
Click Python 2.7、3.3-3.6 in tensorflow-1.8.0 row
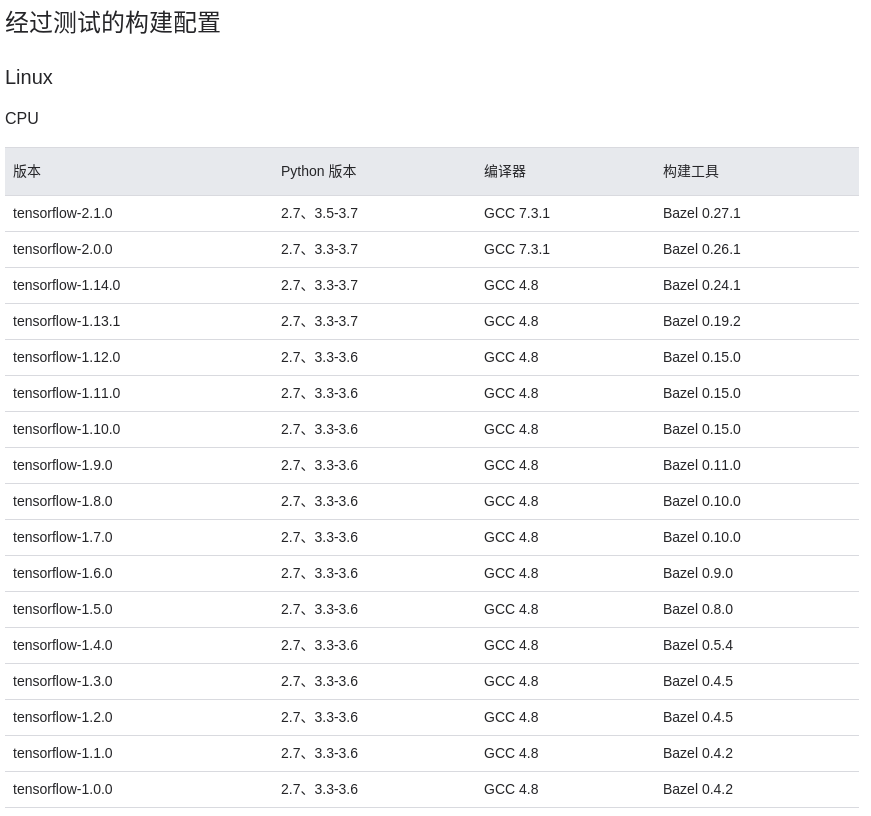point(319,502)
